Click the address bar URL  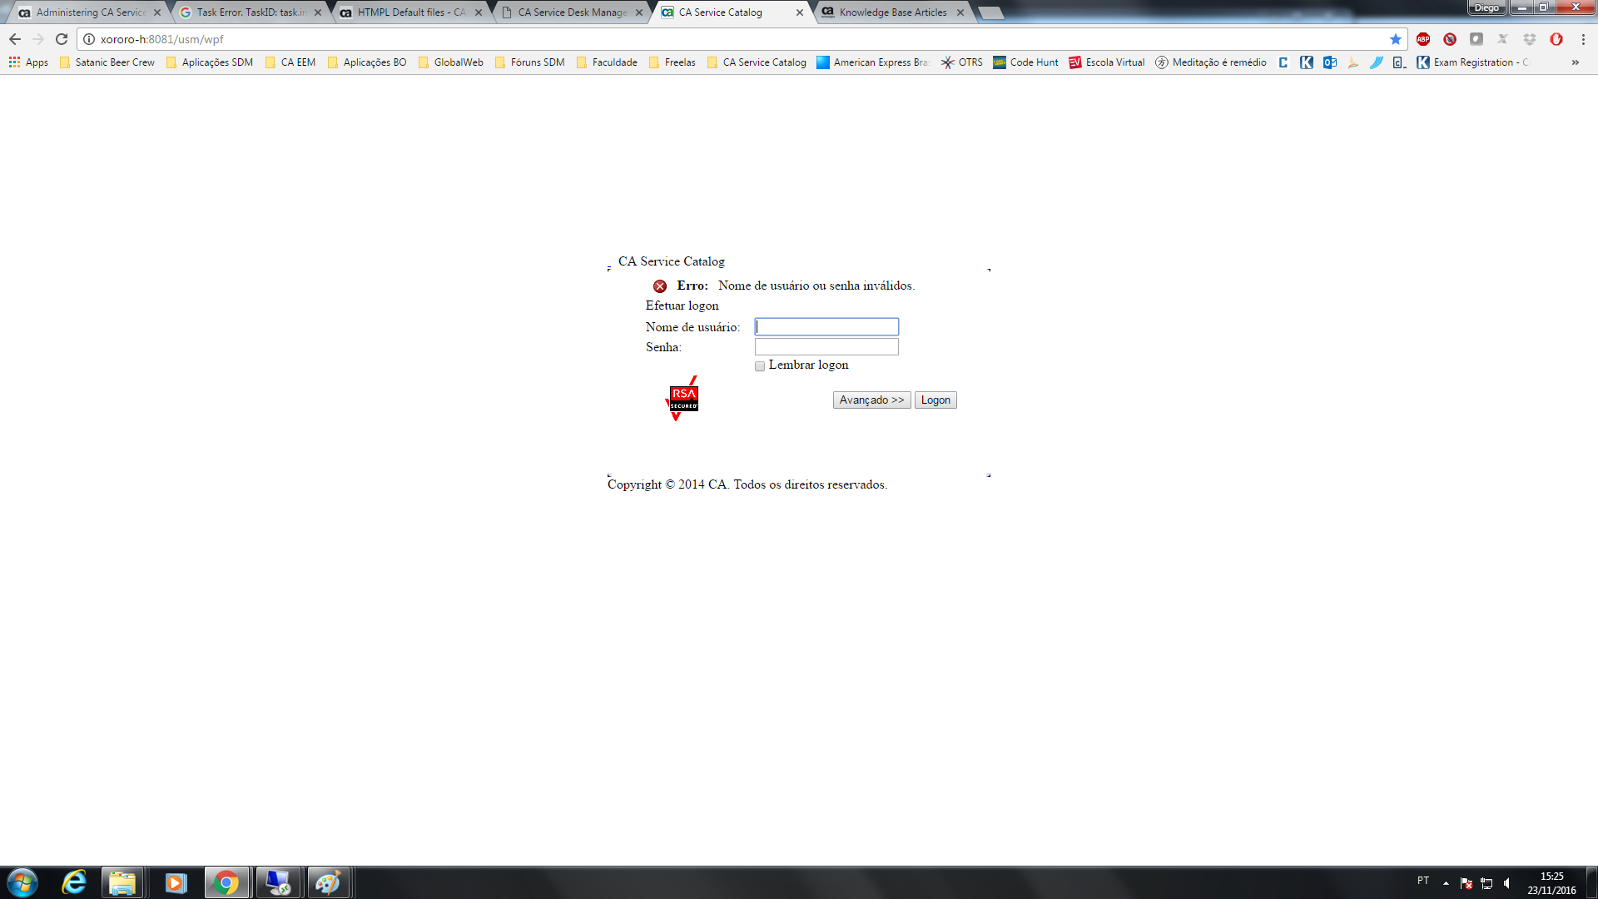(162, 39)
